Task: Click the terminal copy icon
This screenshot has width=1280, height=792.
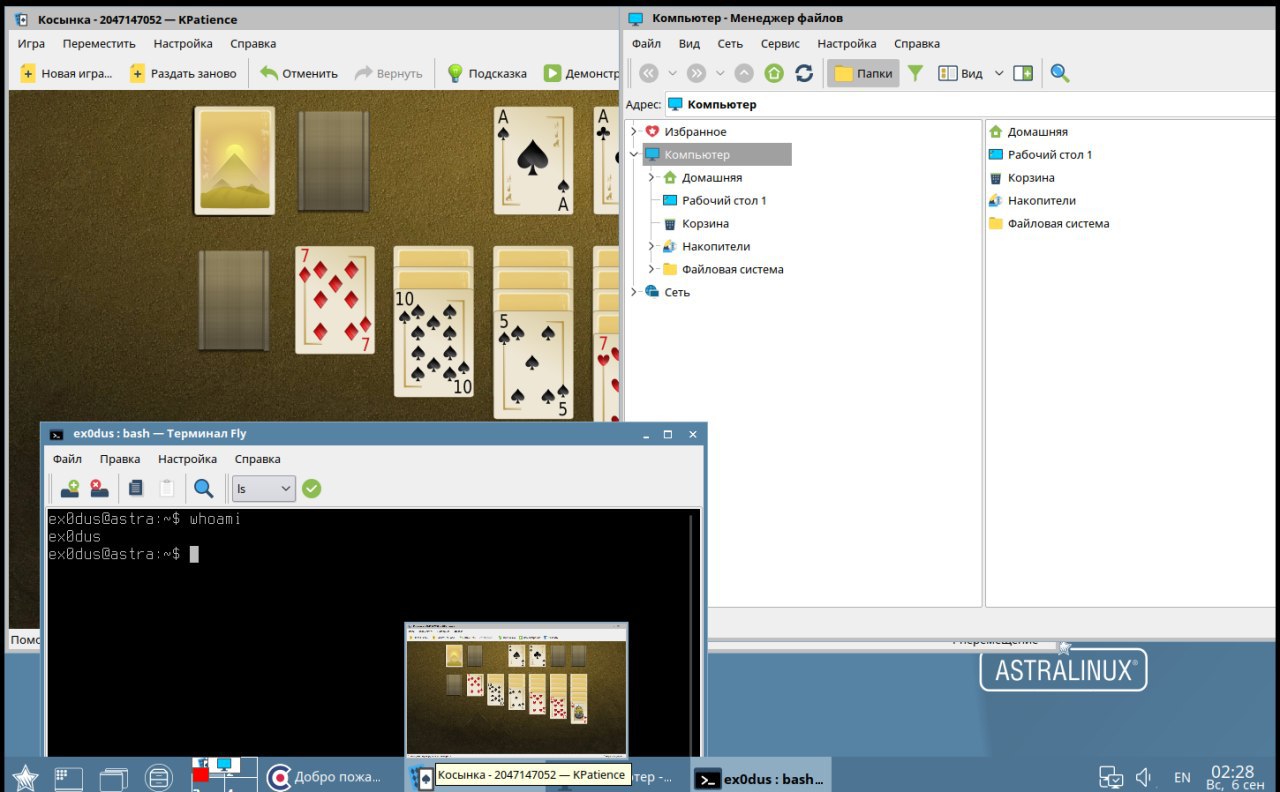Action: point(136,488)
